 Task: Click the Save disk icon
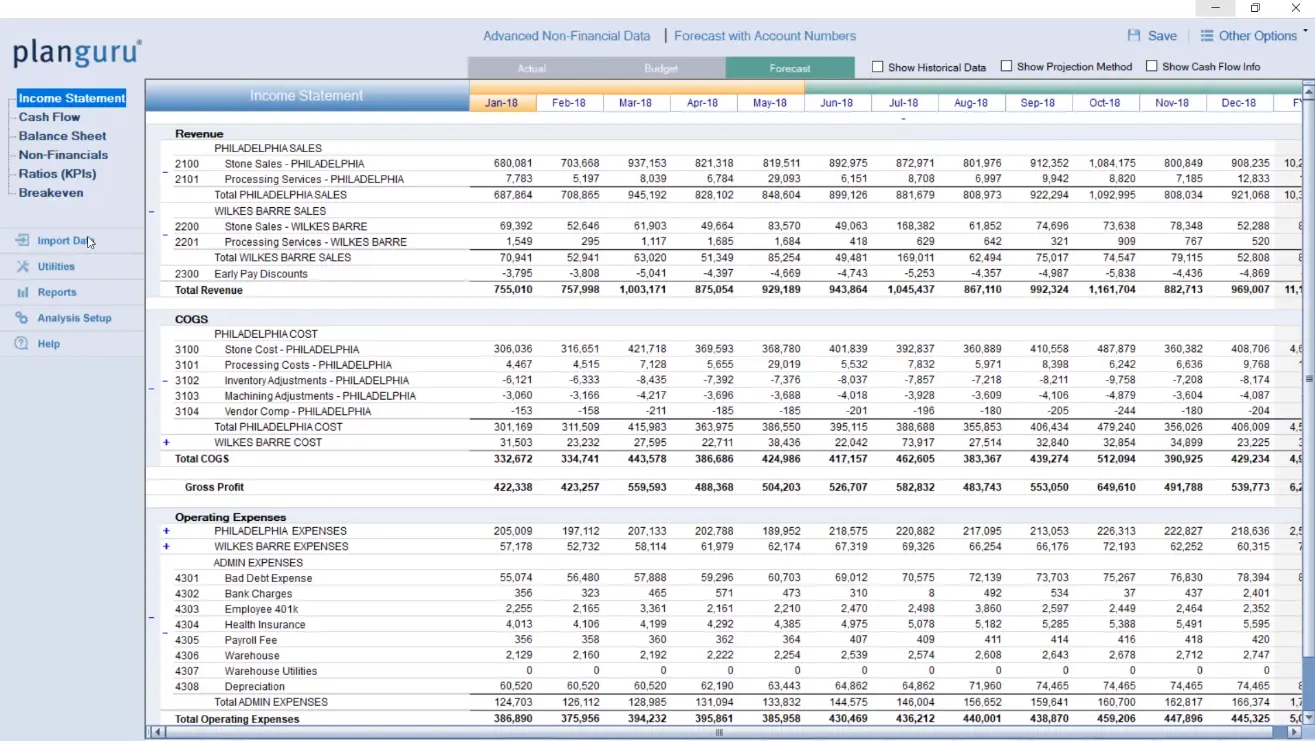[x=1134, y=35]
